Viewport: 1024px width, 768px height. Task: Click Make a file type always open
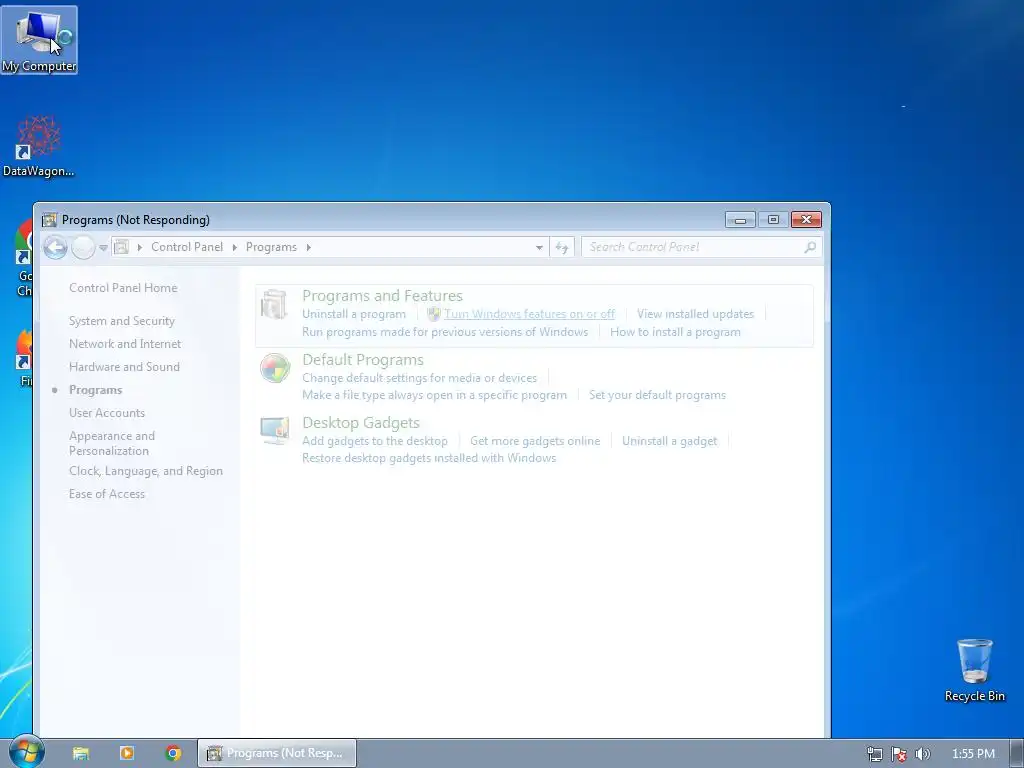pyautogui.click(x=434, y=395)
